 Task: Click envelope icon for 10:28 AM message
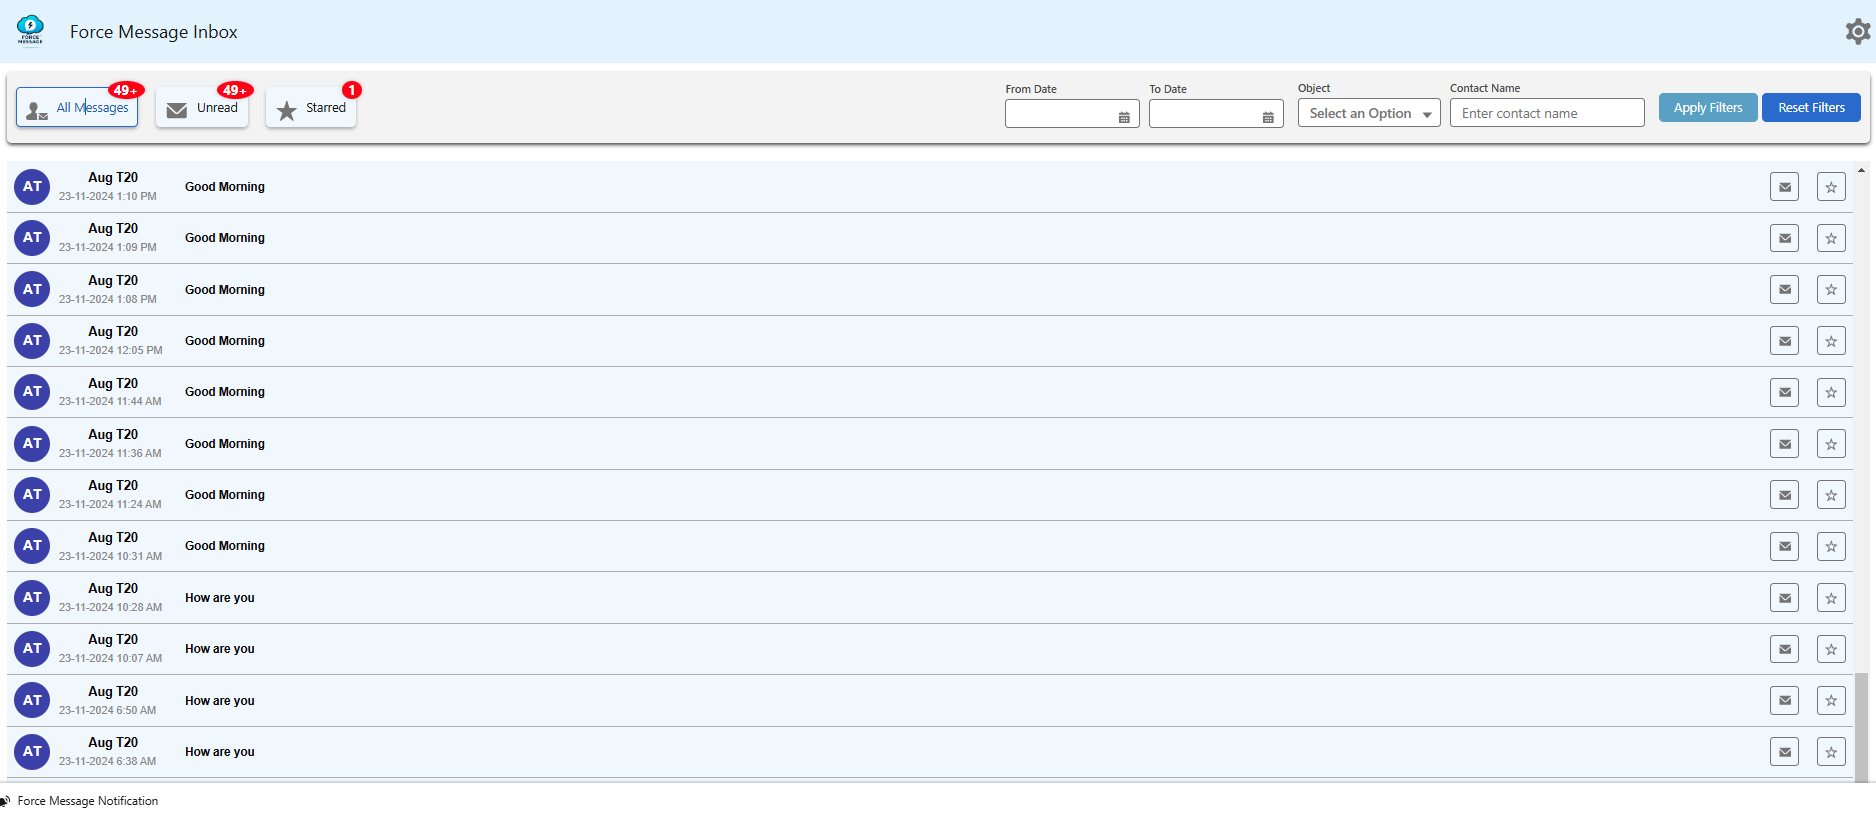point(1784,598)
